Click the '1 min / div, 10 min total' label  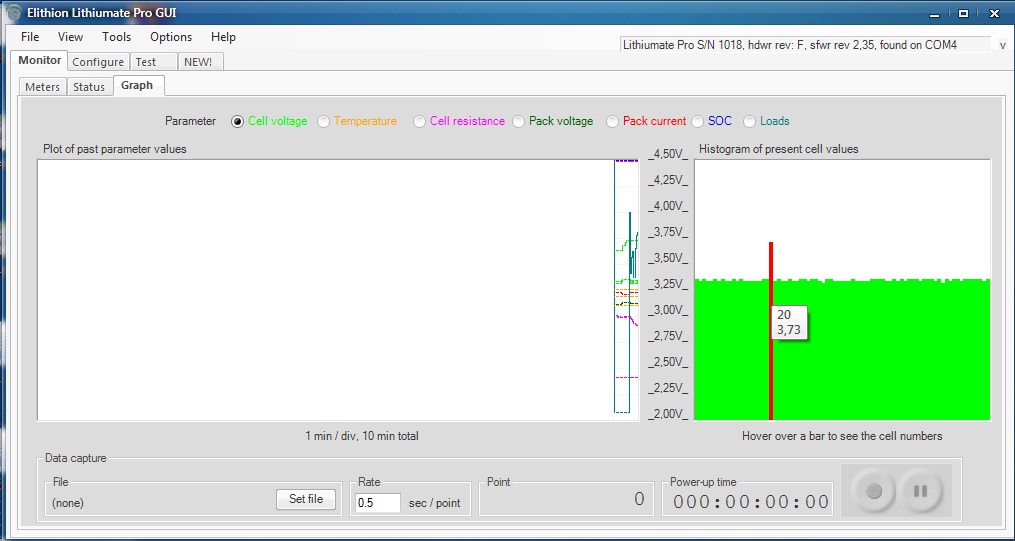pos(362,436)
